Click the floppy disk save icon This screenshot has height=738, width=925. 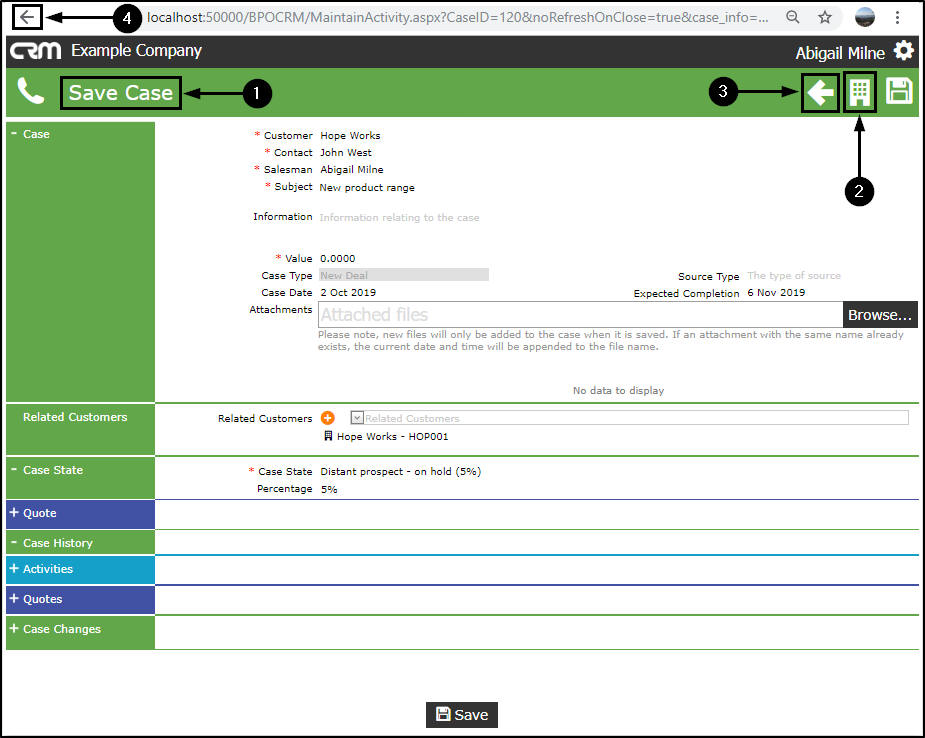(899, 91)
